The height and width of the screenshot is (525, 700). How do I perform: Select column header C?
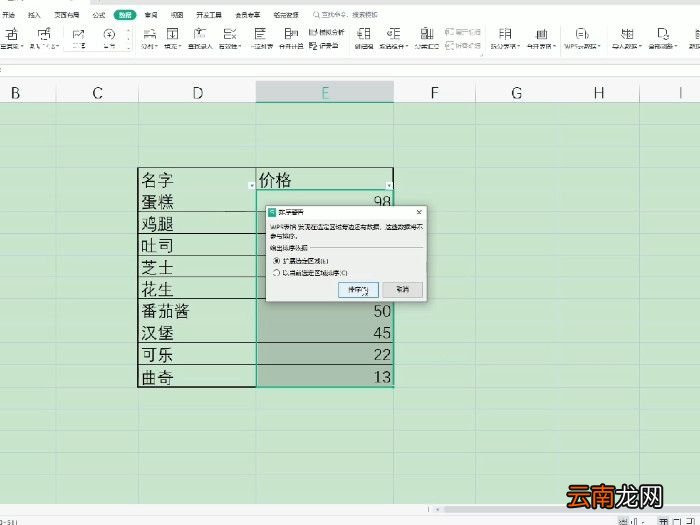(x=97, y=92)
